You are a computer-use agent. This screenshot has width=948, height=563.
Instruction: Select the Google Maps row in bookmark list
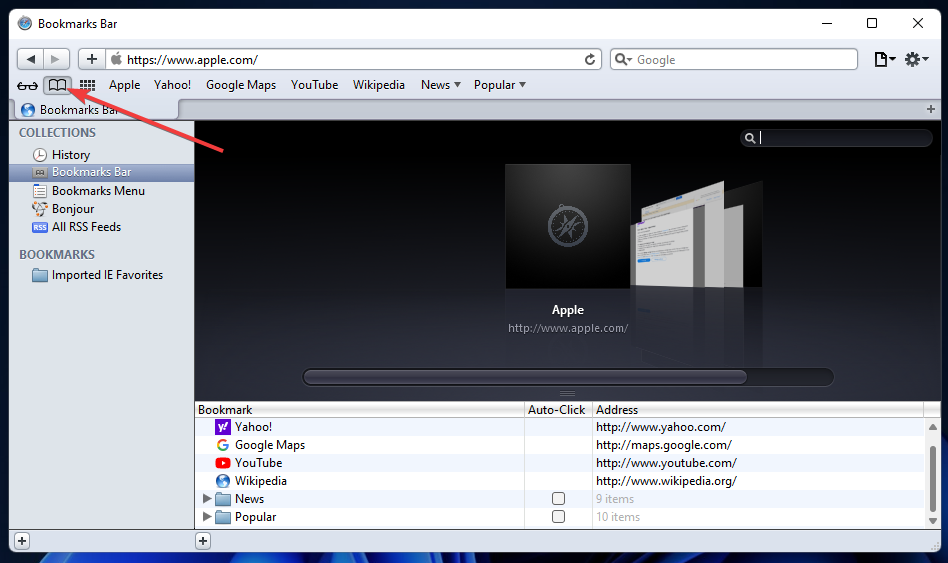[559, 445]
